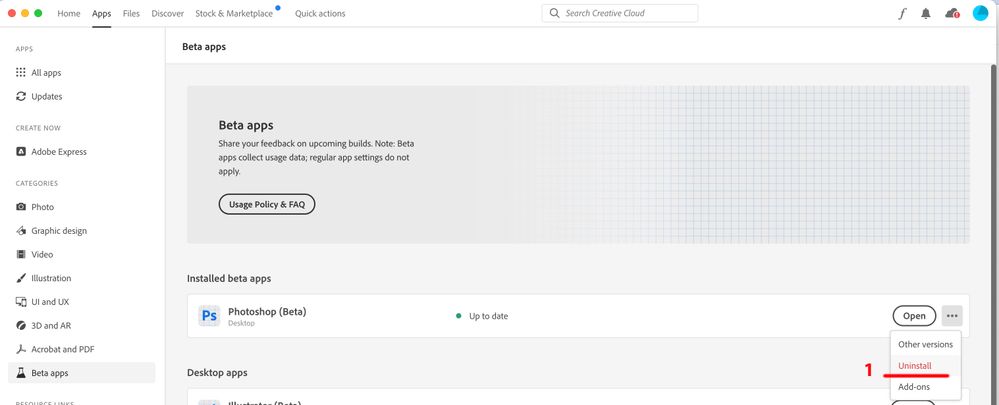Click the search magnifier icon
The width and height of the screenshot is (999, 405).
point(554,13)
